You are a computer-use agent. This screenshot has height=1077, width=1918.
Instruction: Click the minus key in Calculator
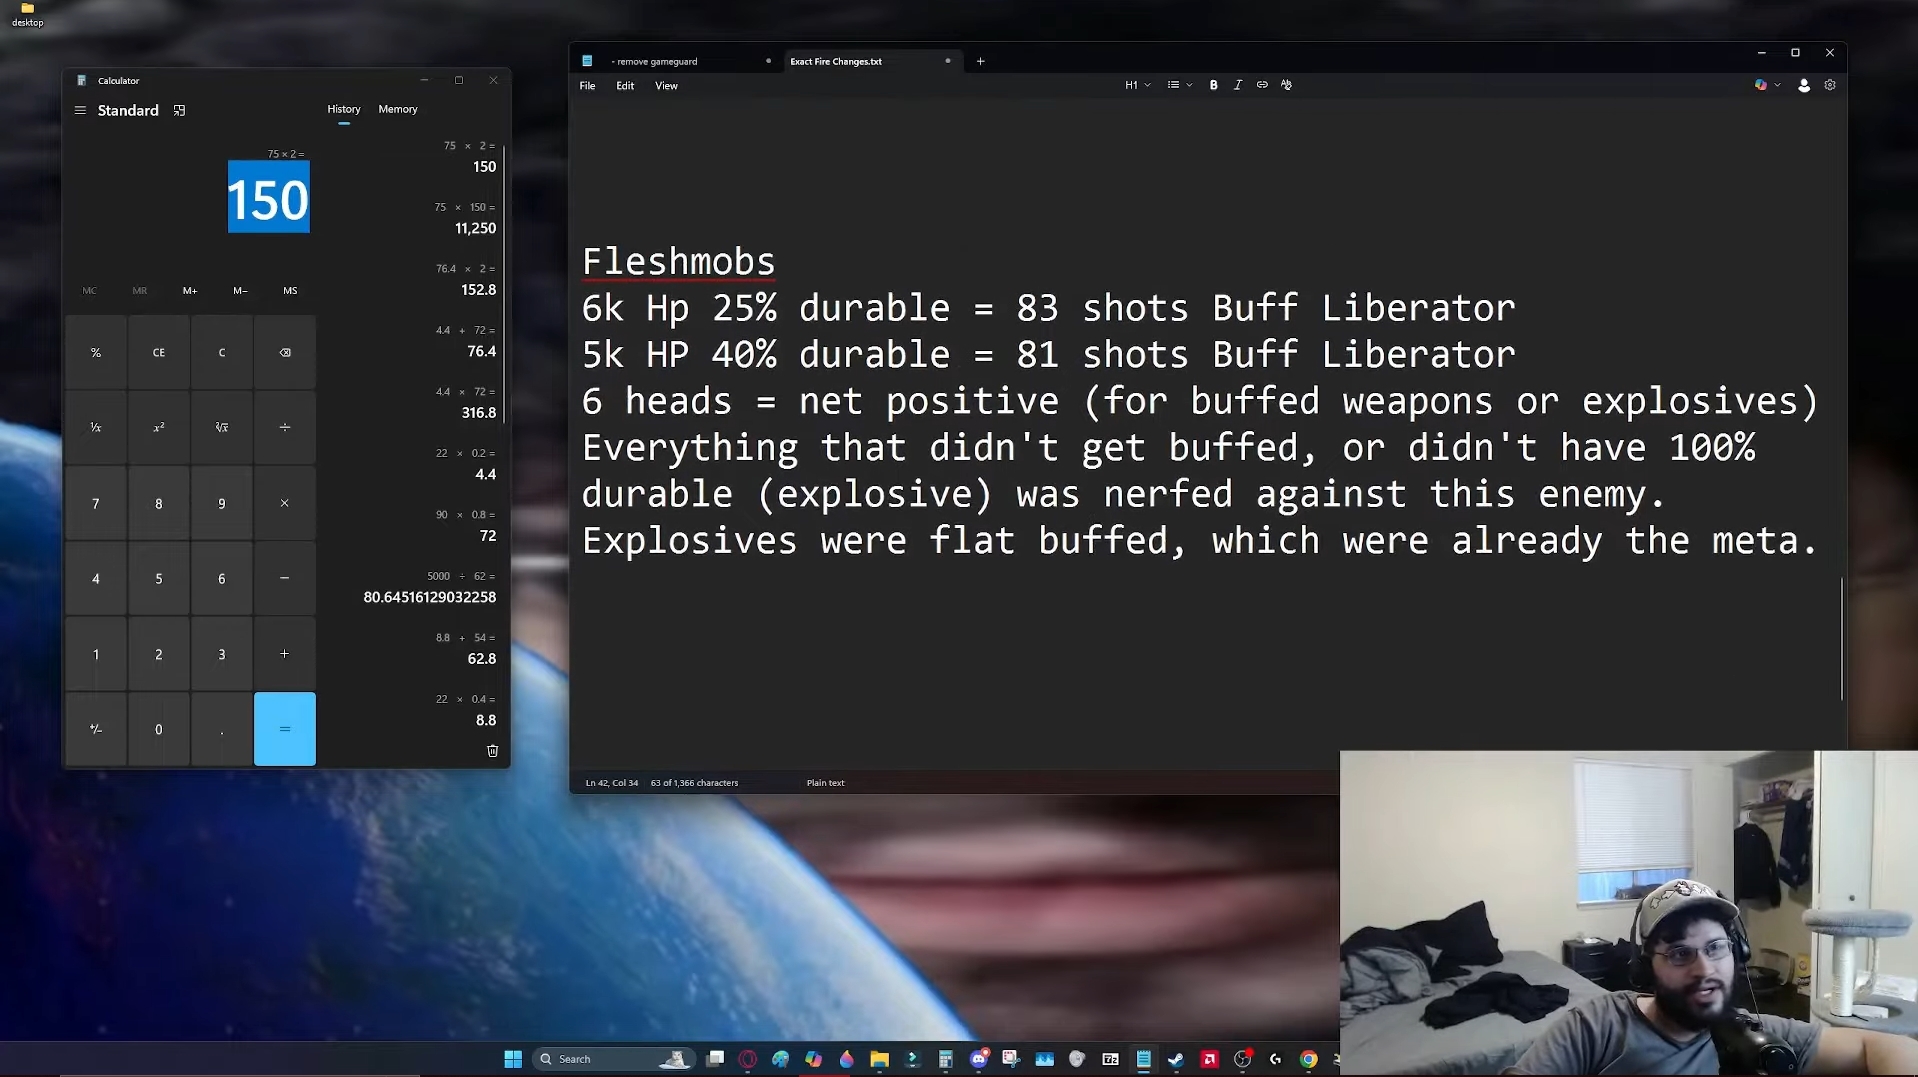pyautogui.click(x=285, y=578)
